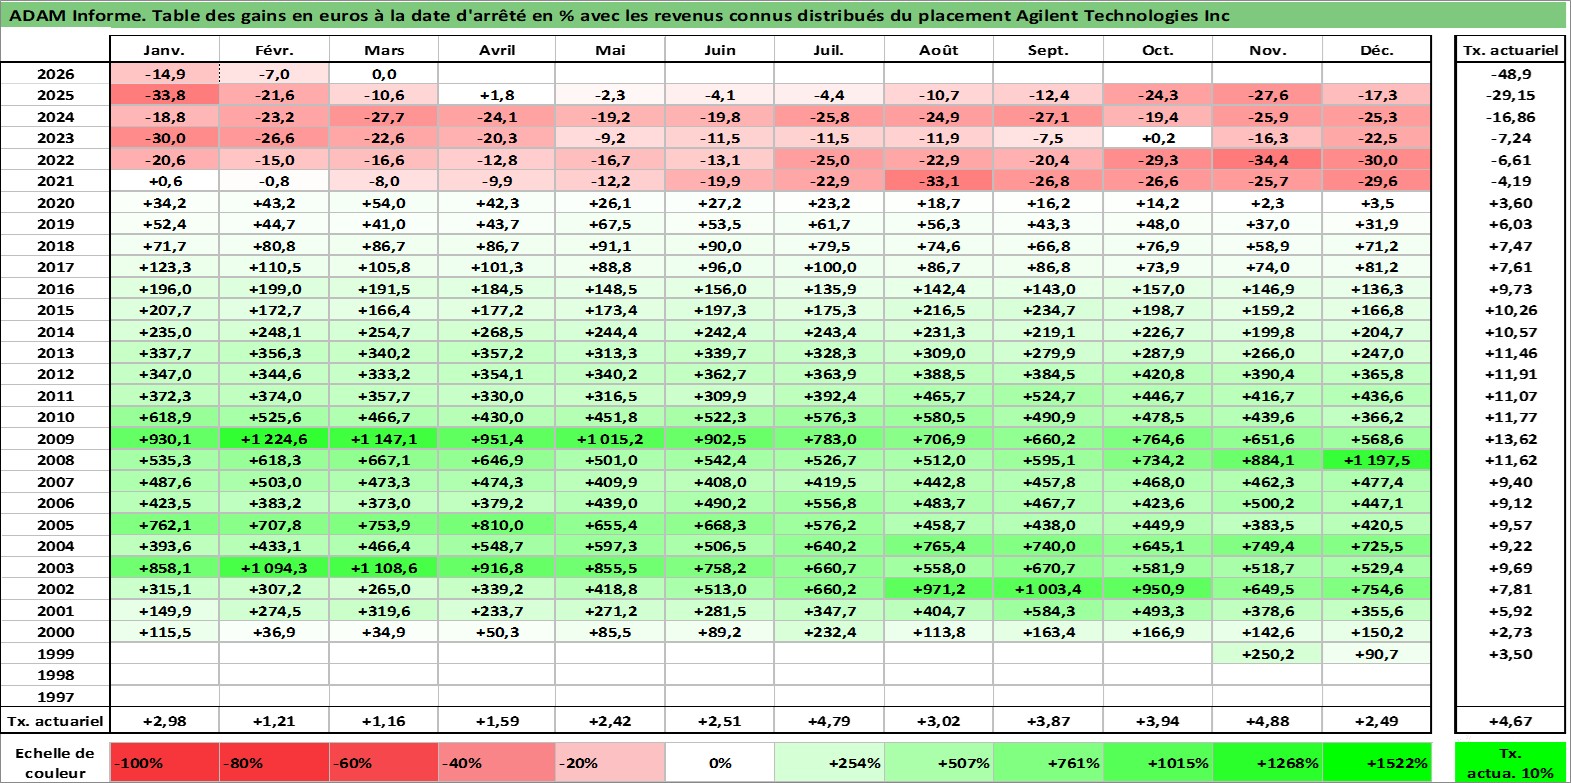Select cell +884,1 for Nov. 2008

coord(1267,460)
